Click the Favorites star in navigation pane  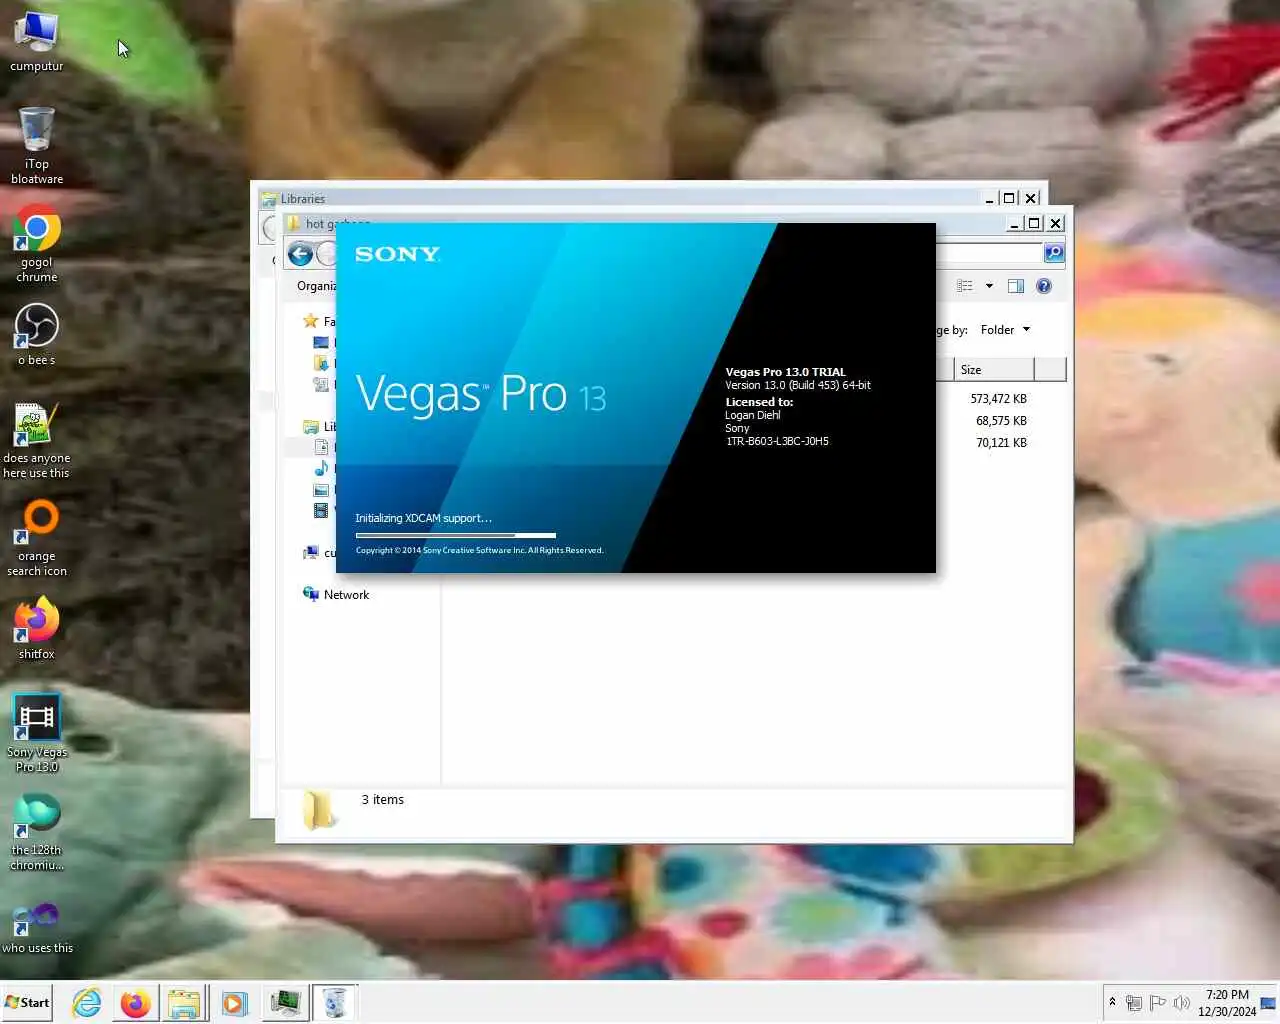pos(311,321)
